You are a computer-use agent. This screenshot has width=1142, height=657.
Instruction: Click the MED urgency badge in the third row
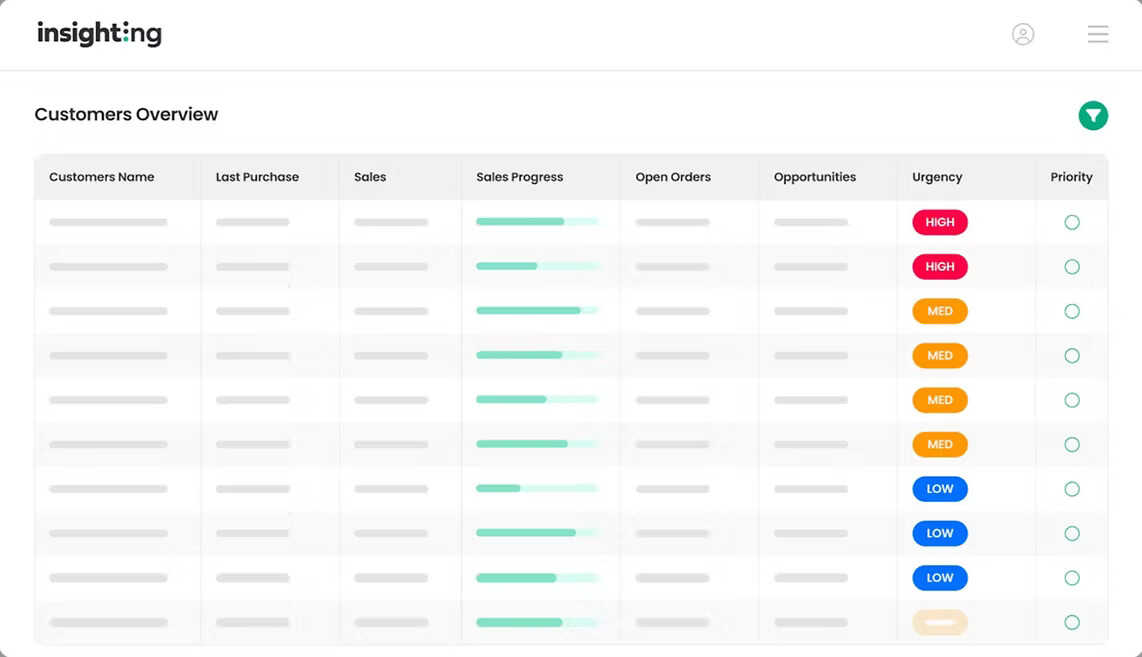click(x=939, y=311)
